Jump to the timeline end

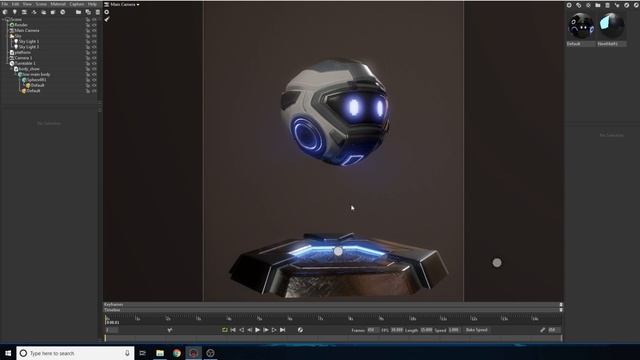click(x=282, y=330)
